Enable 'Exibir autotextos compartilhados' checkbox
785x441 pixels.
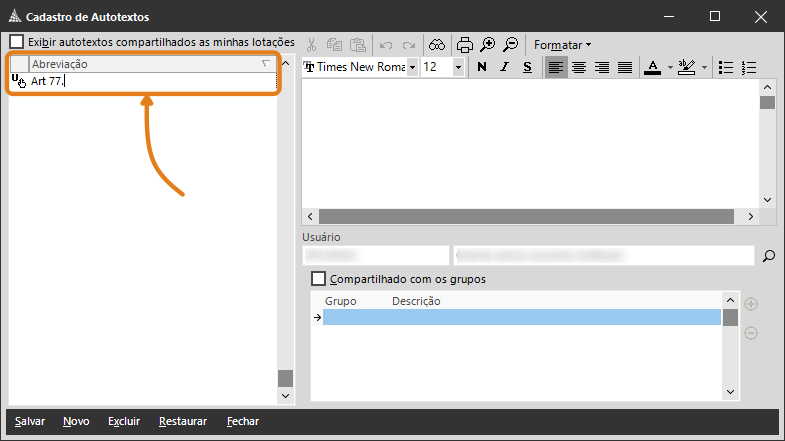coord(17,42)
